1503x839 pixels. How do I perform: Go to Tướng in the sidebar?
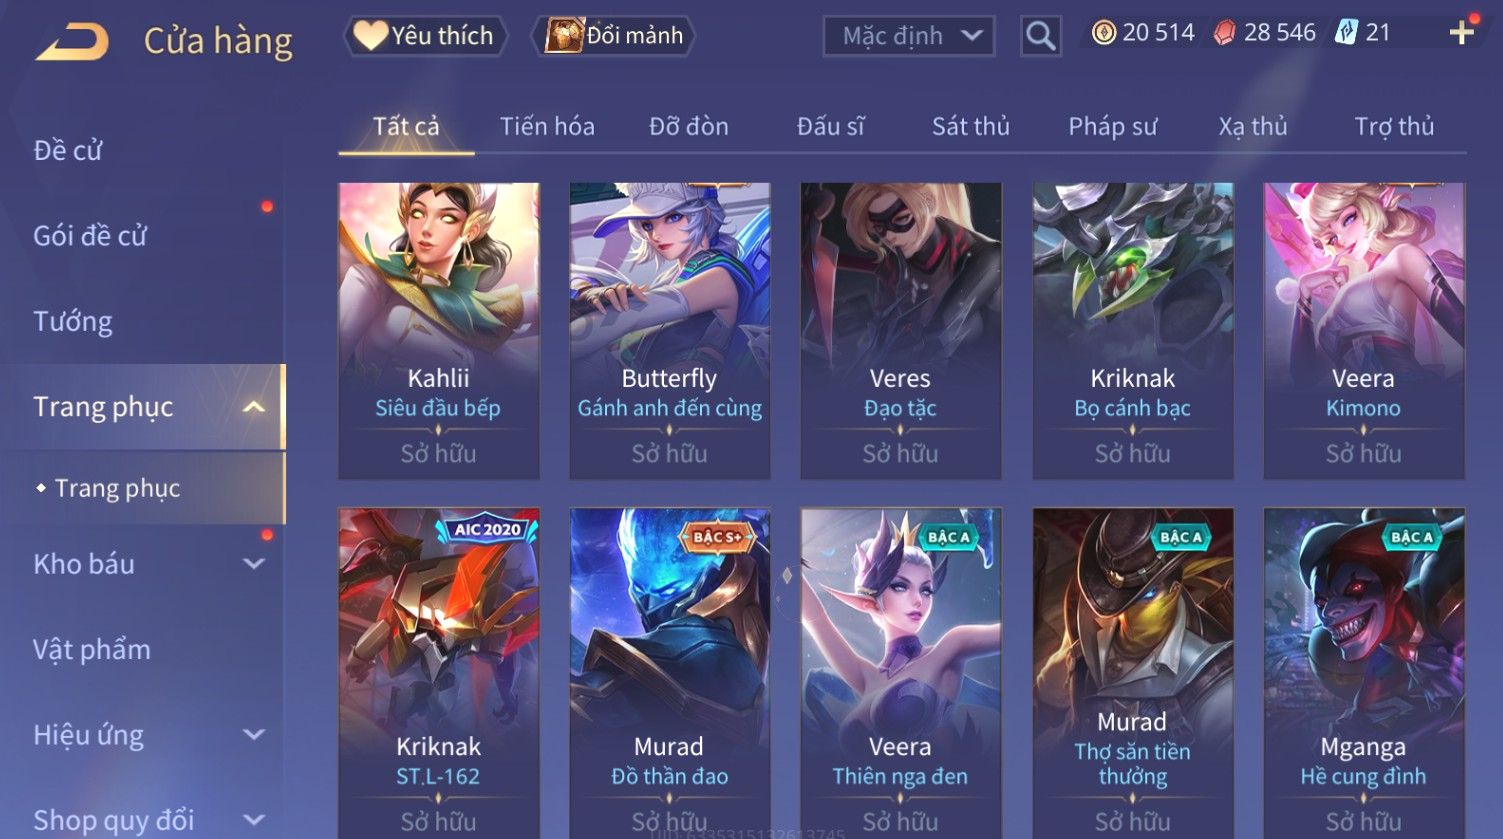[73, 321]
